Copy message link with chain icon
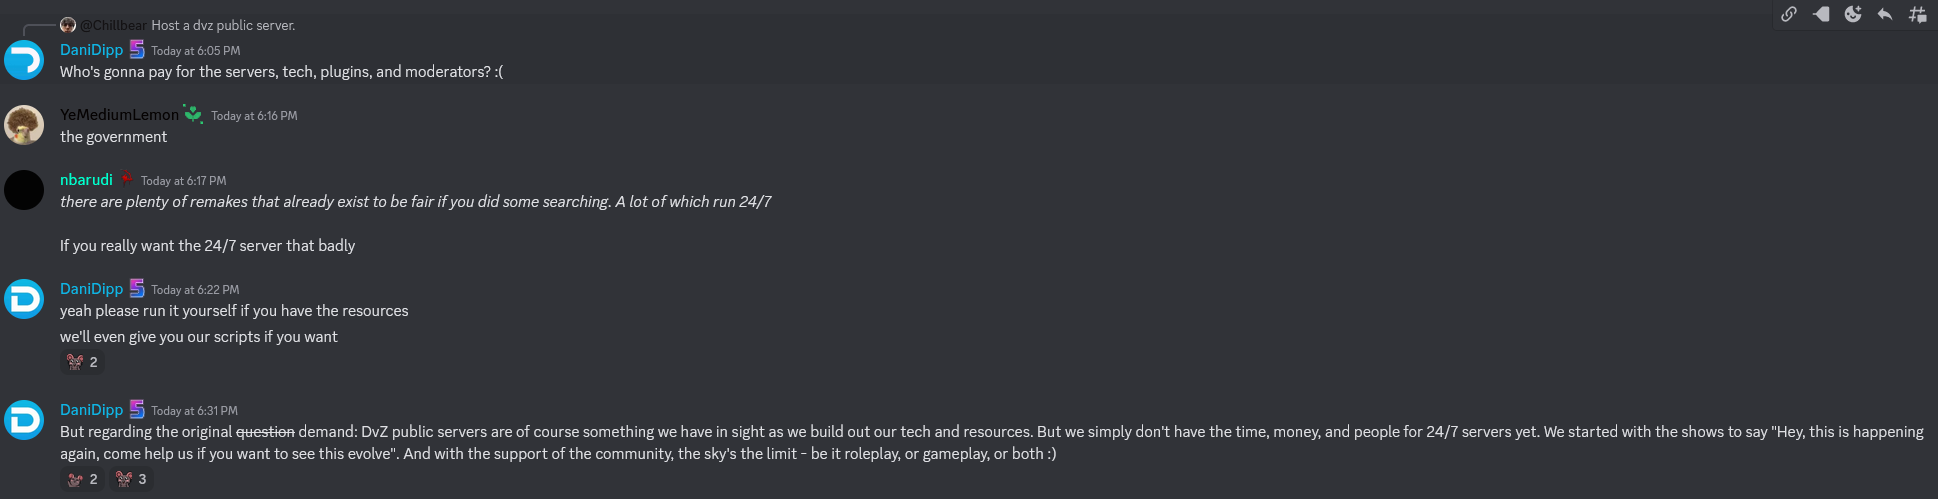The image size is (1938, 499). coord(1789,14)
